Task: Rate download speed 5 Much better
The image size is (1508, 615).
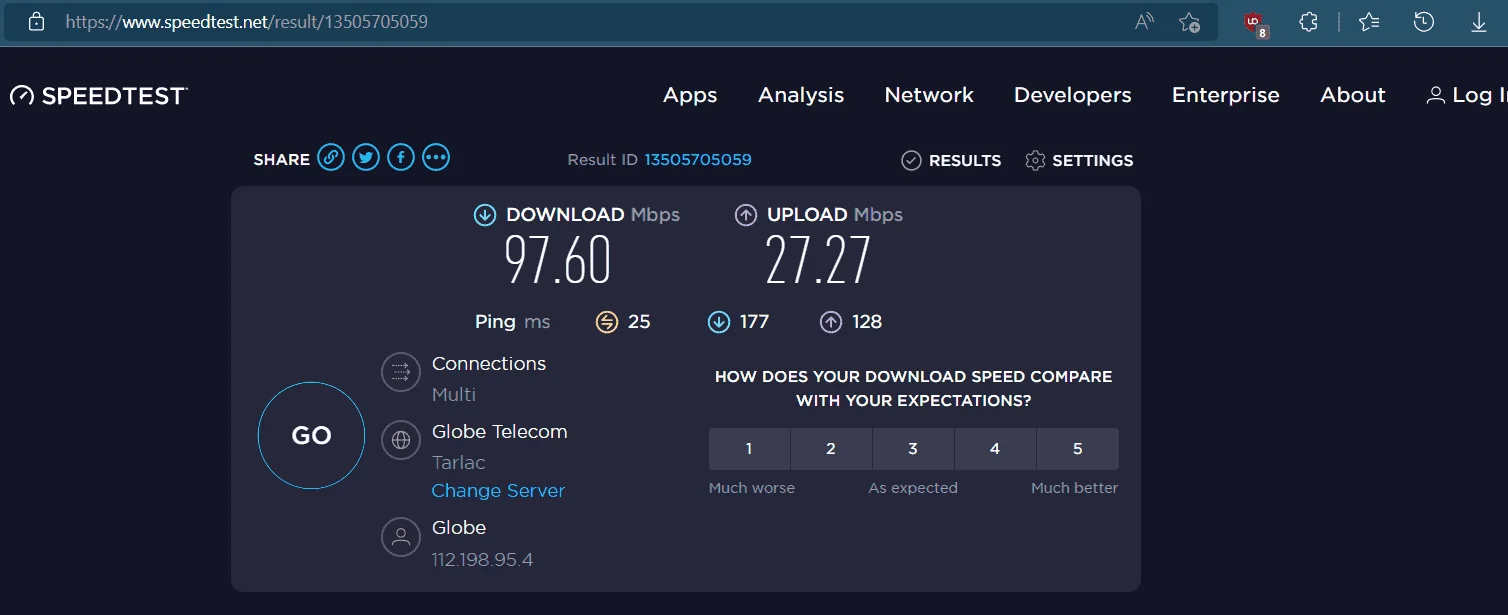Action: point(1078,449)
